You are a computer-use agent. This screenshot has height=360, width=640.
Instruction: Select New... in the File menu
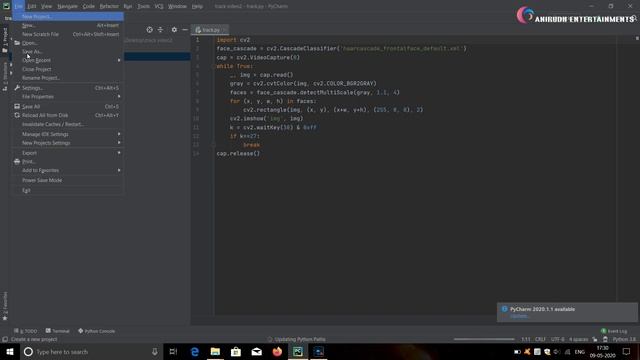tap(68, 25)
